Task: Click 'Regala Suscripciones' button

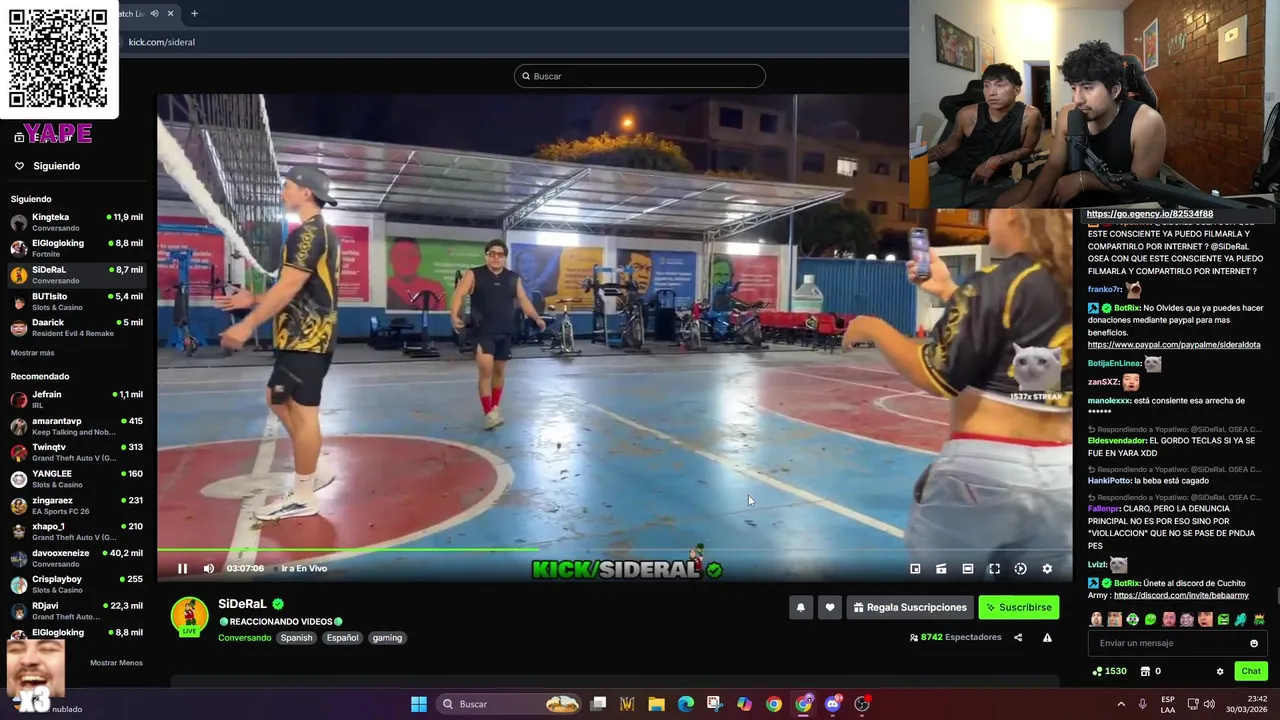Action: click(x=911, y=607)
